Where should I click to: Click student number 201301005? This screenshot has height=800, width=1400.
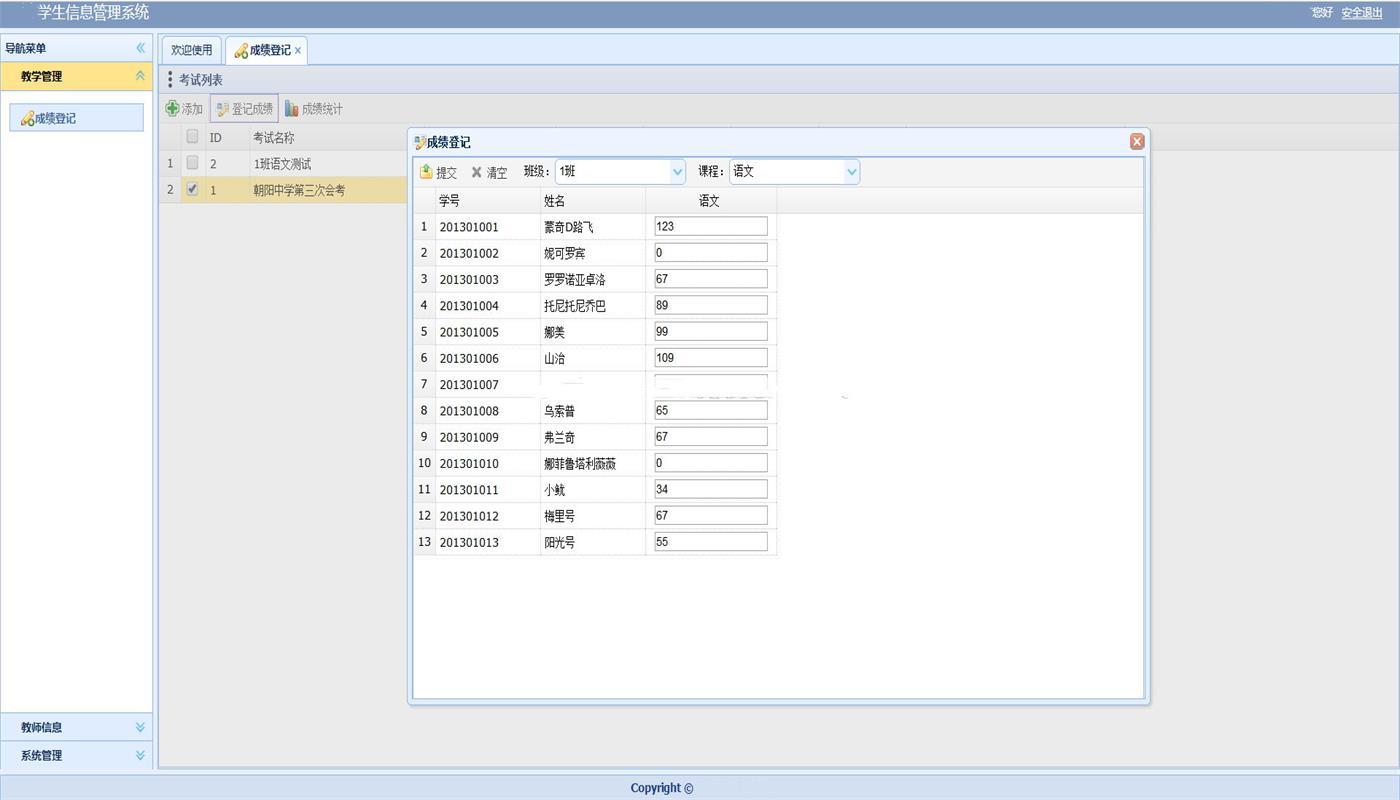click(x=469, y=332)
